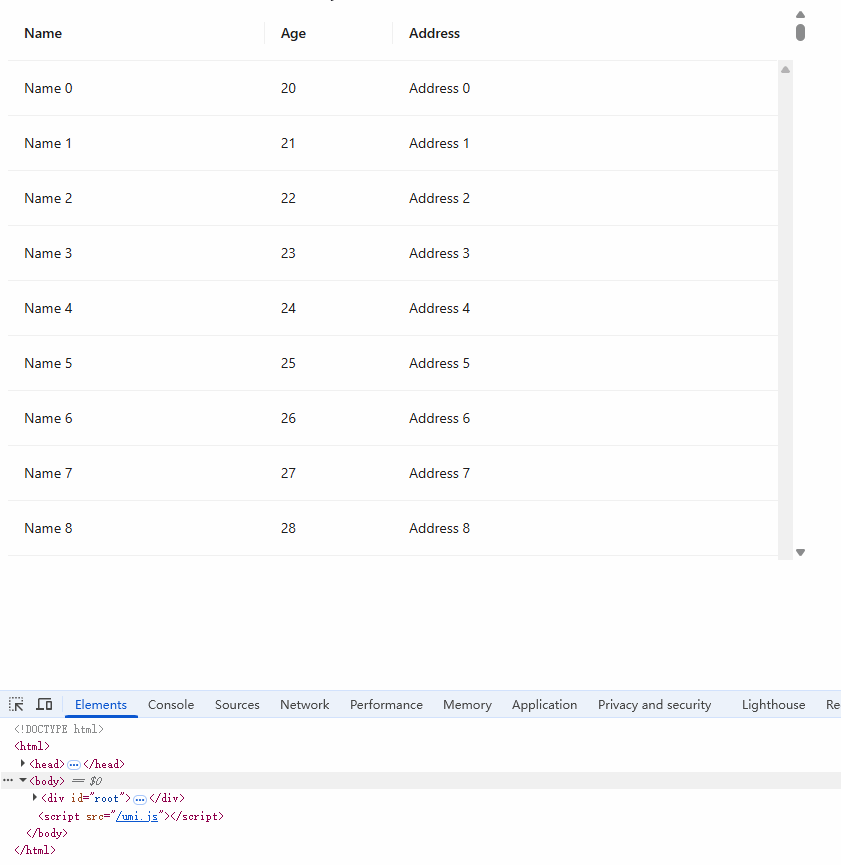Click the Age column header
Viewport: 841px width, 865px height.
click(293, 33)
